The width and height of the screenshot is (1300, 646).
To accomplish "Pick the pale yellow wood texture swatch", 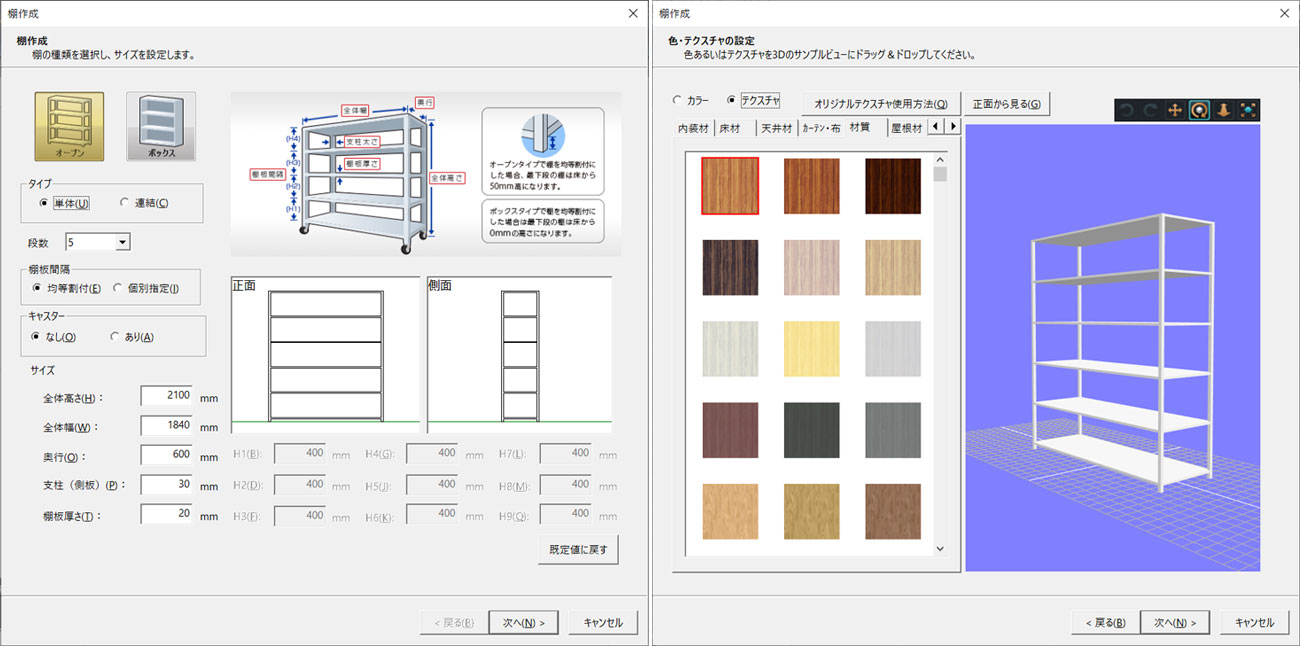I will [x=811, y=349].
